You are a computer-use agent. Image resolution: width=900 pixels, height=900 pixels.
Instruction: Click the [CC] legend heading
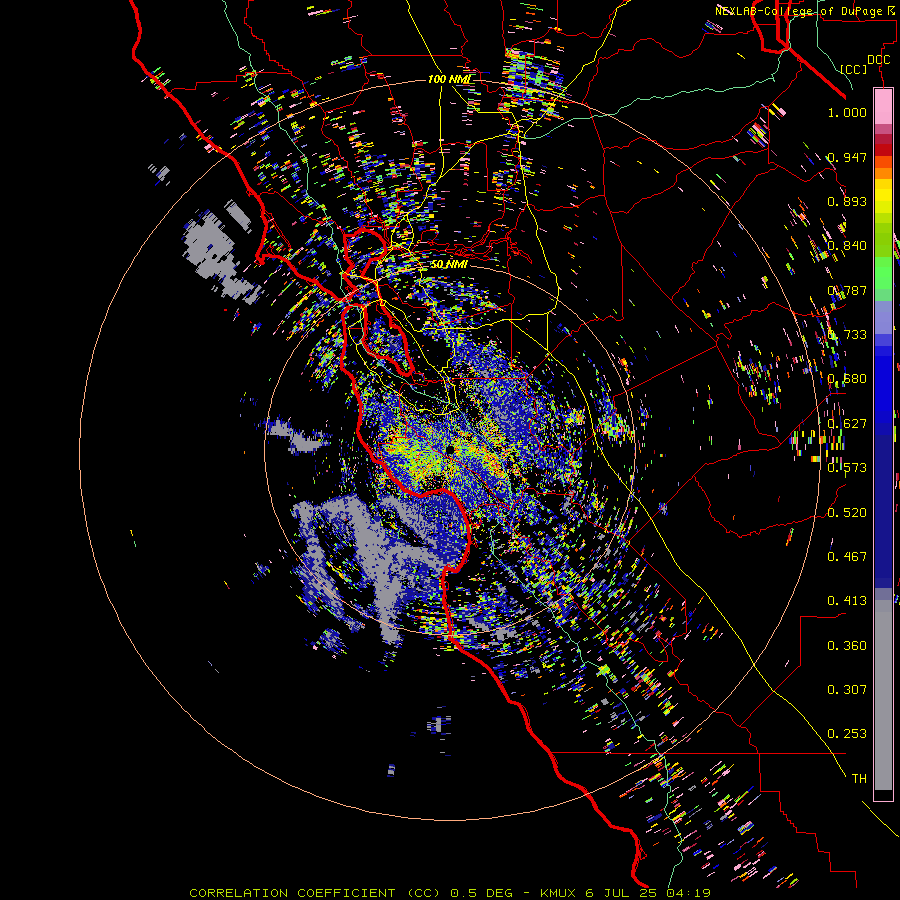point(854,69)
